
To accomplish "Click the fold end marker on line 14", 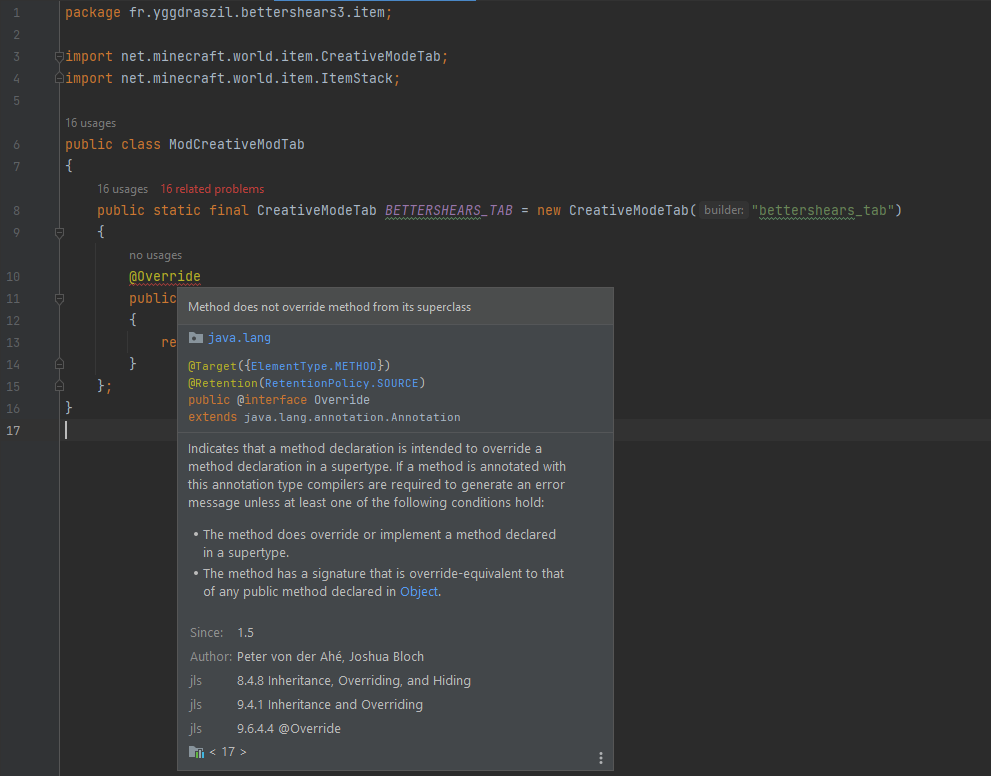I will pos(59,364).
